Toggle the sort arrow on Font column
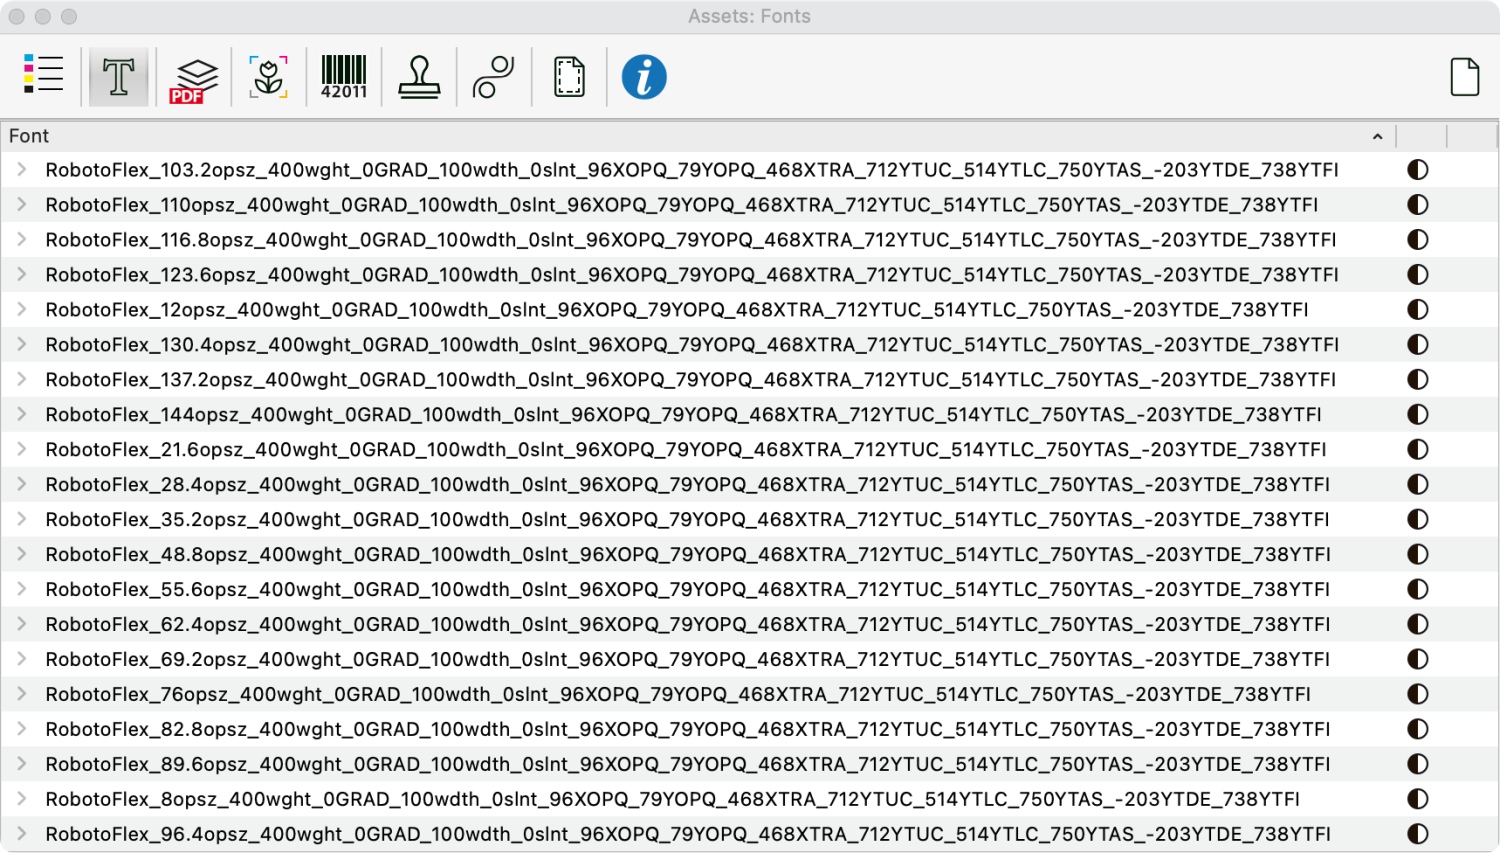This screenshot has width=1500, height=853. pyautogui.click(x=1377, y=136)
